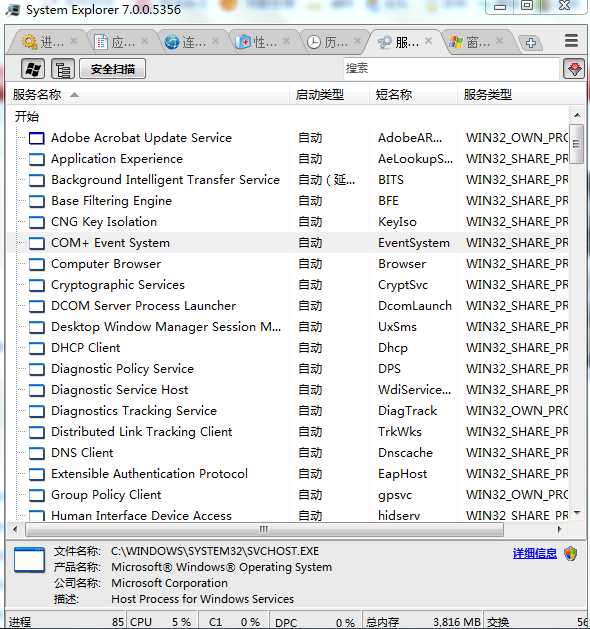This screenshot has height=629, width=590.
Task: Open the hamburger main menu
Action: click(571, 41)
